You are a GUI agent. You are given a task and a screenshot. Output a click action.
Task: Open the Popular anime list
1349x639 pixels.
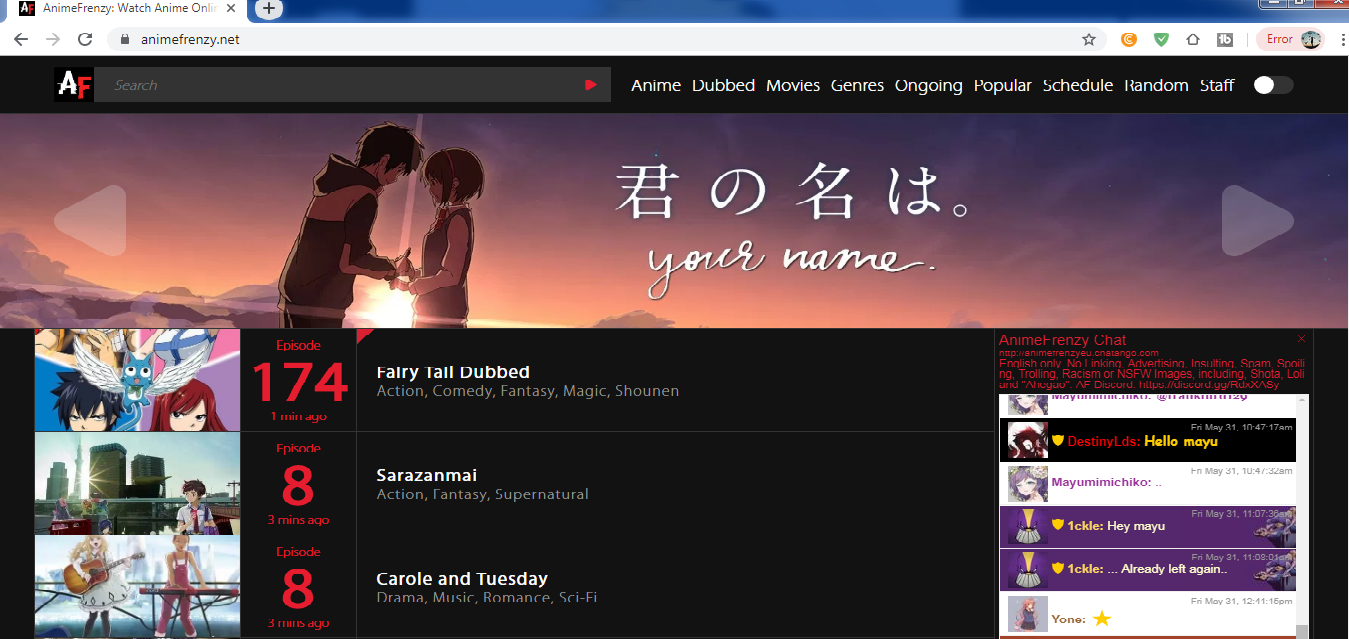1002,86
